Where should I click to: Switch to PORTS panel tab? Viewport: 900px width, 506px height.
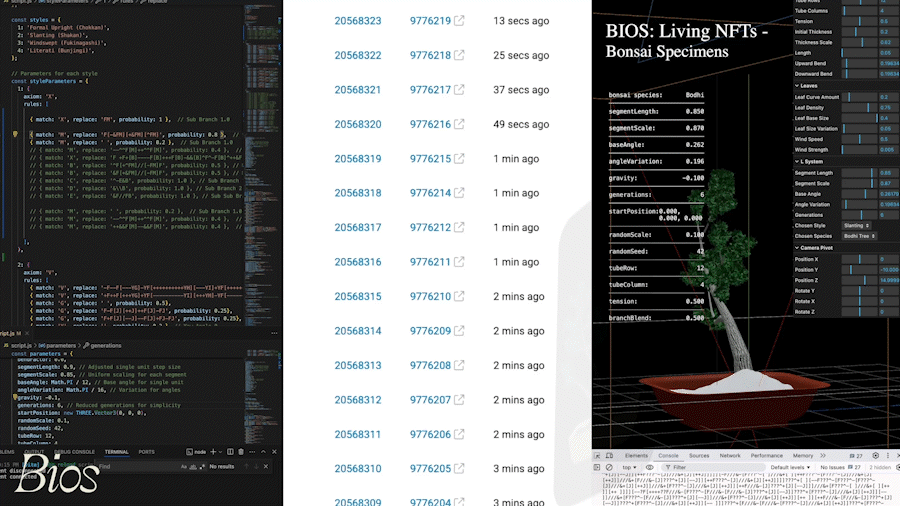coord(146,452)
